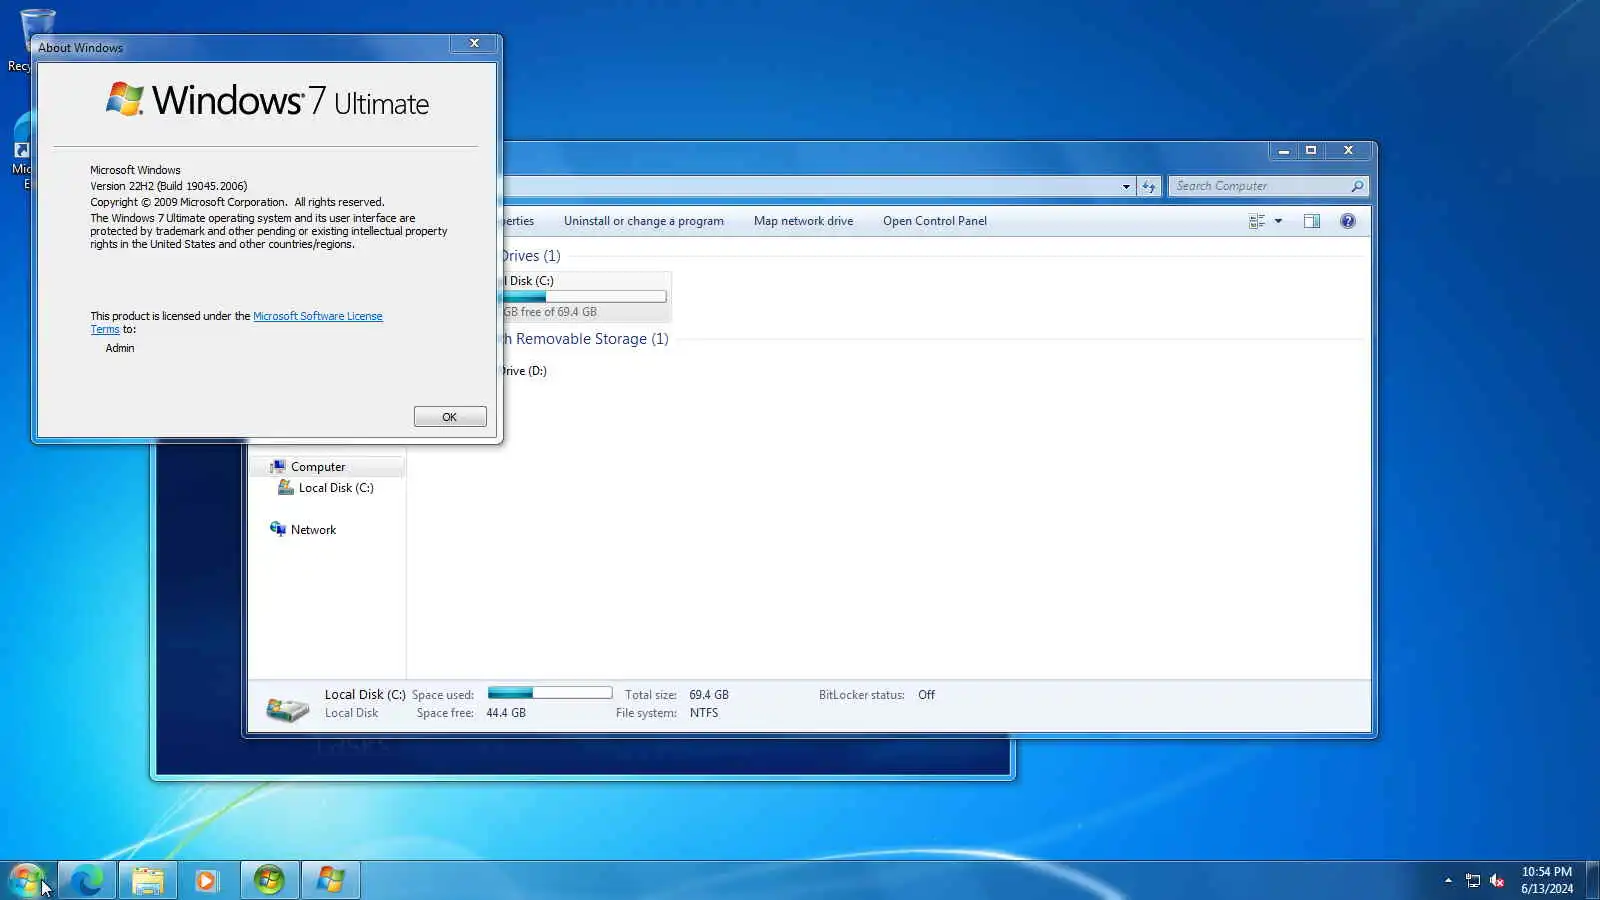Show hidden tray icons arrow
This screenshot has width=1600, height=900.
click(x=1448, y=880)
